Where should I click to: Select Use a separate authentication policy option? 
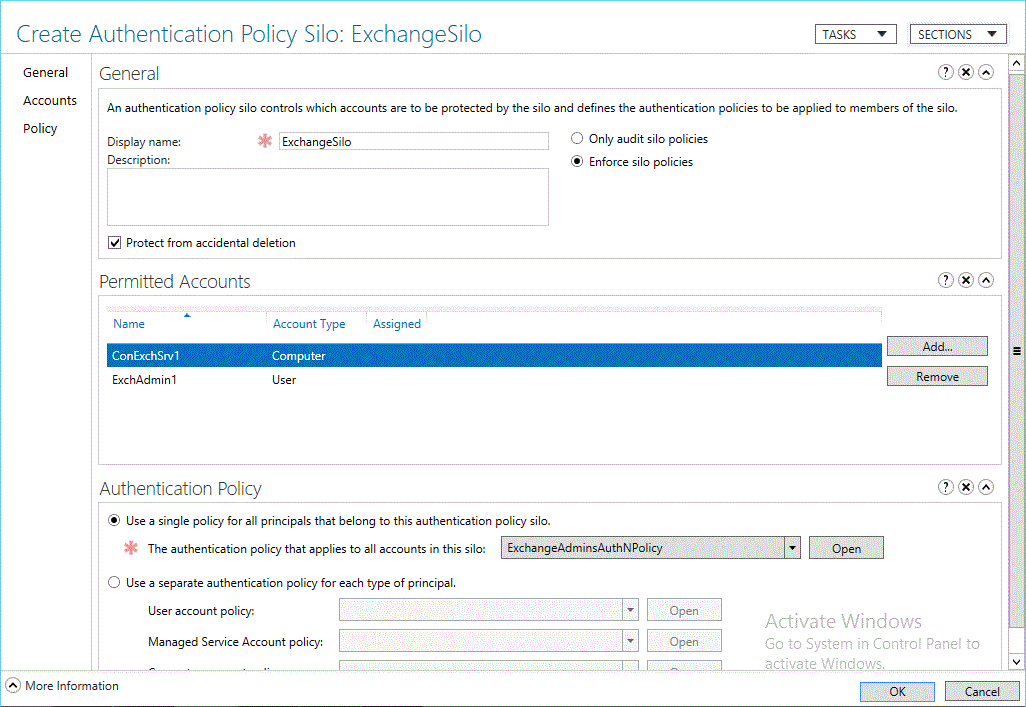pos(114,582)
